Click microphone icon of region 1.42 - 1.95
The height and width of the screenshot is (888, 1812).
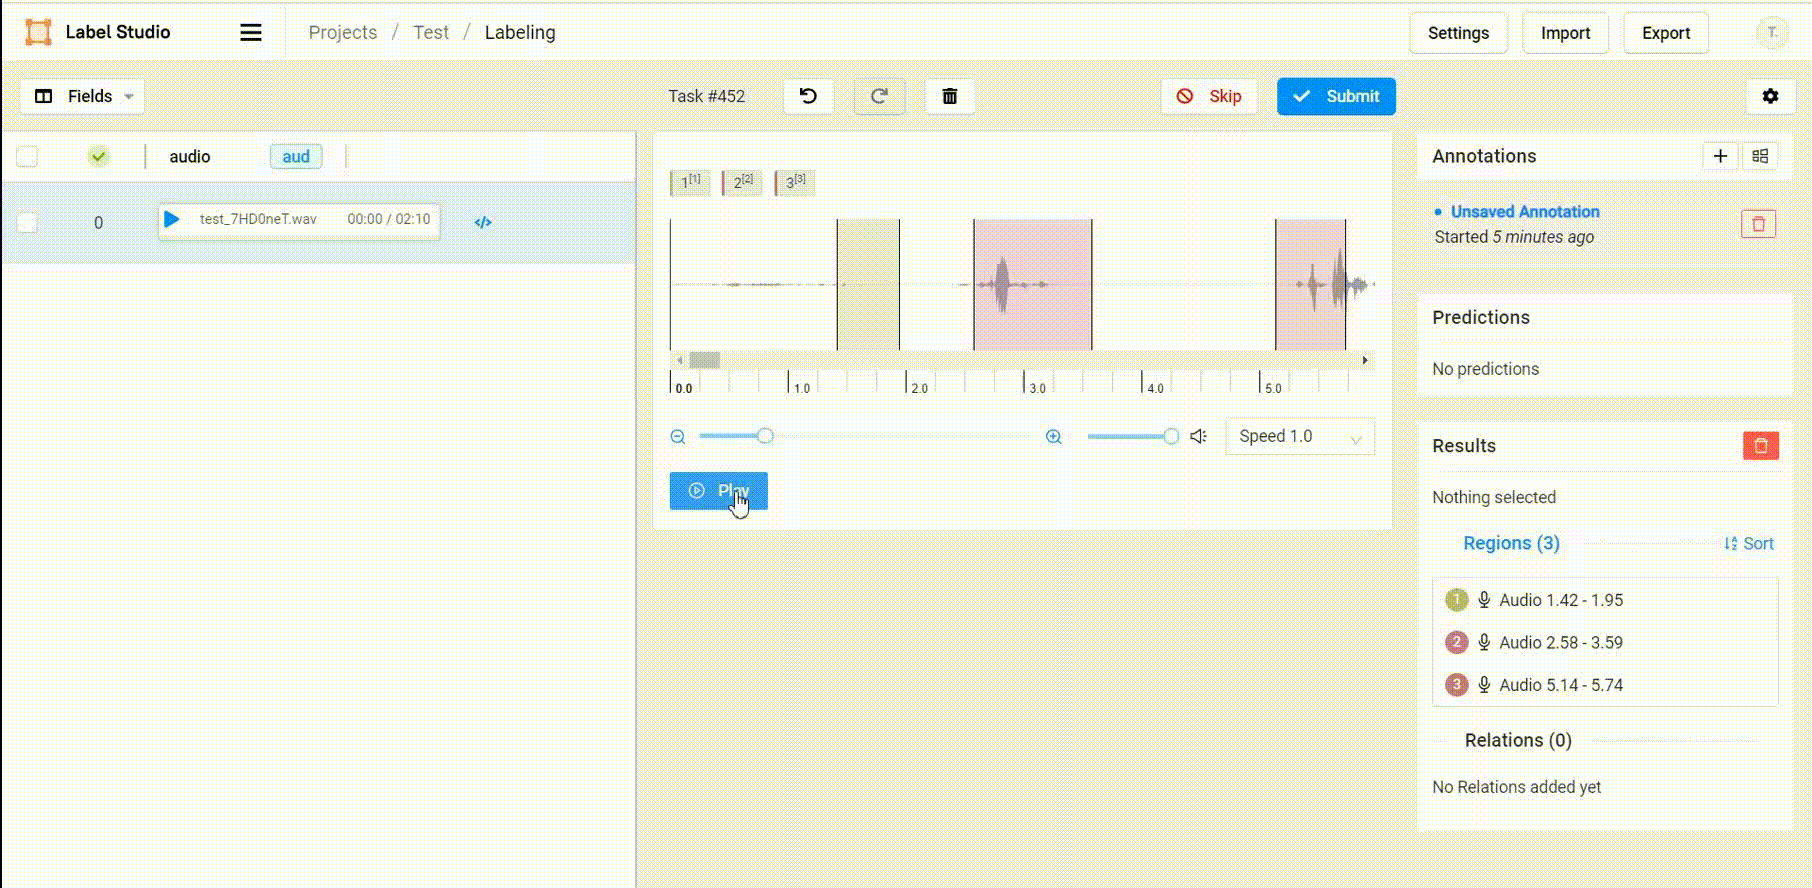coord(1484,600)
